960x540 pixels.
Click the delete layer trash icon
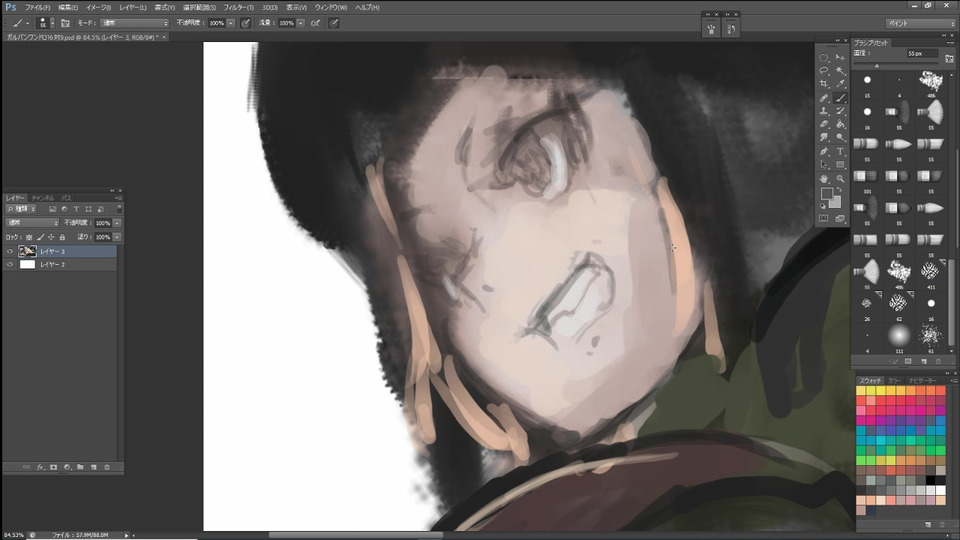click(x=107, y=467)
